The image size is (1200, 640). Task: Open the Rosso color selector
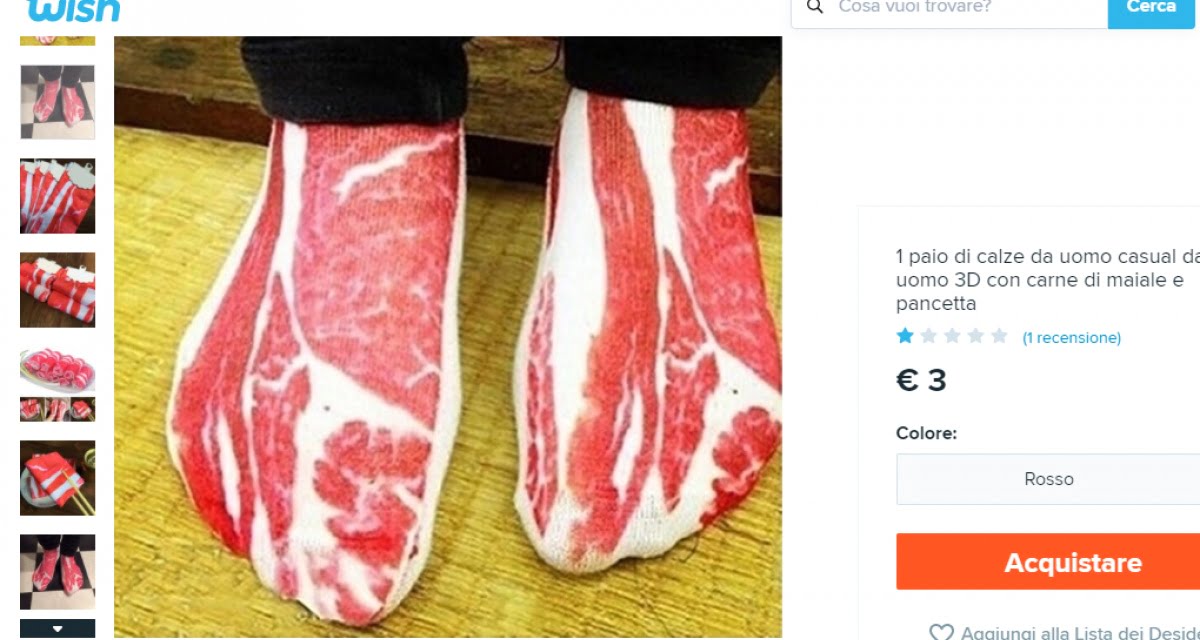[1048, 479]
